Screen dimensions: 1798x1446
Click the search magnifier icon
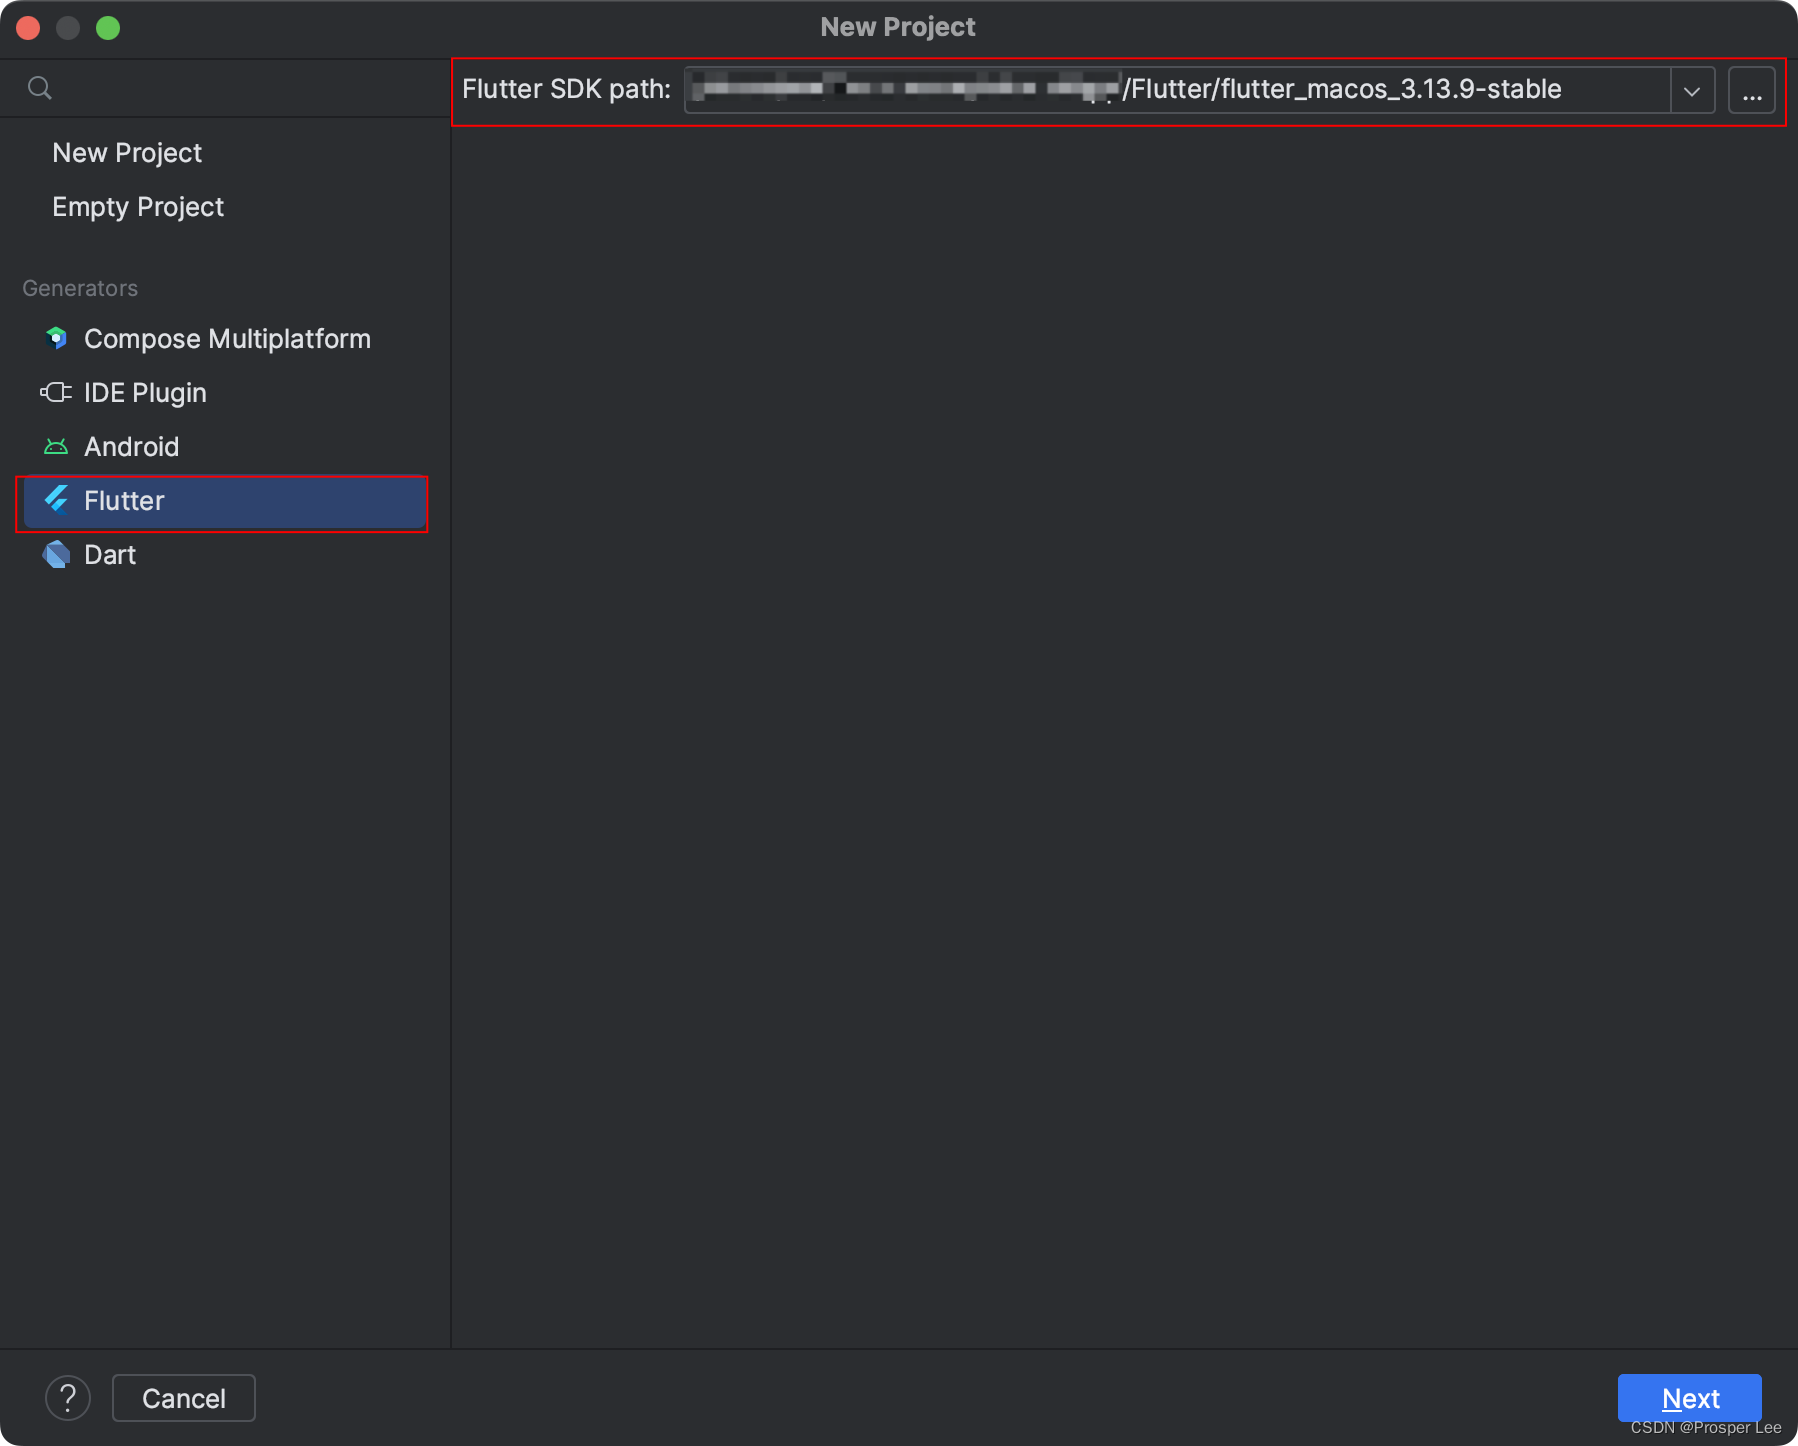(39, 88)
